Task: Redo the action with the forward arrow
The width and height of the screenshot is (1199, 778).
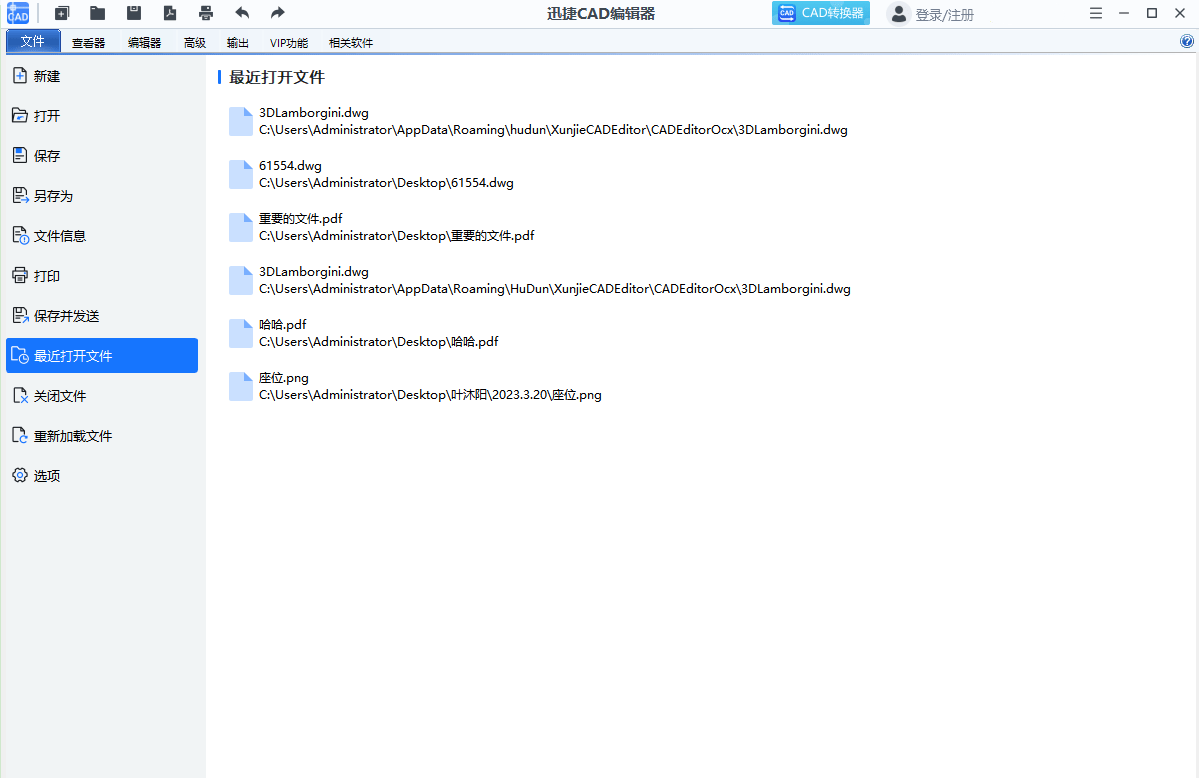Action: pos(278,13)
